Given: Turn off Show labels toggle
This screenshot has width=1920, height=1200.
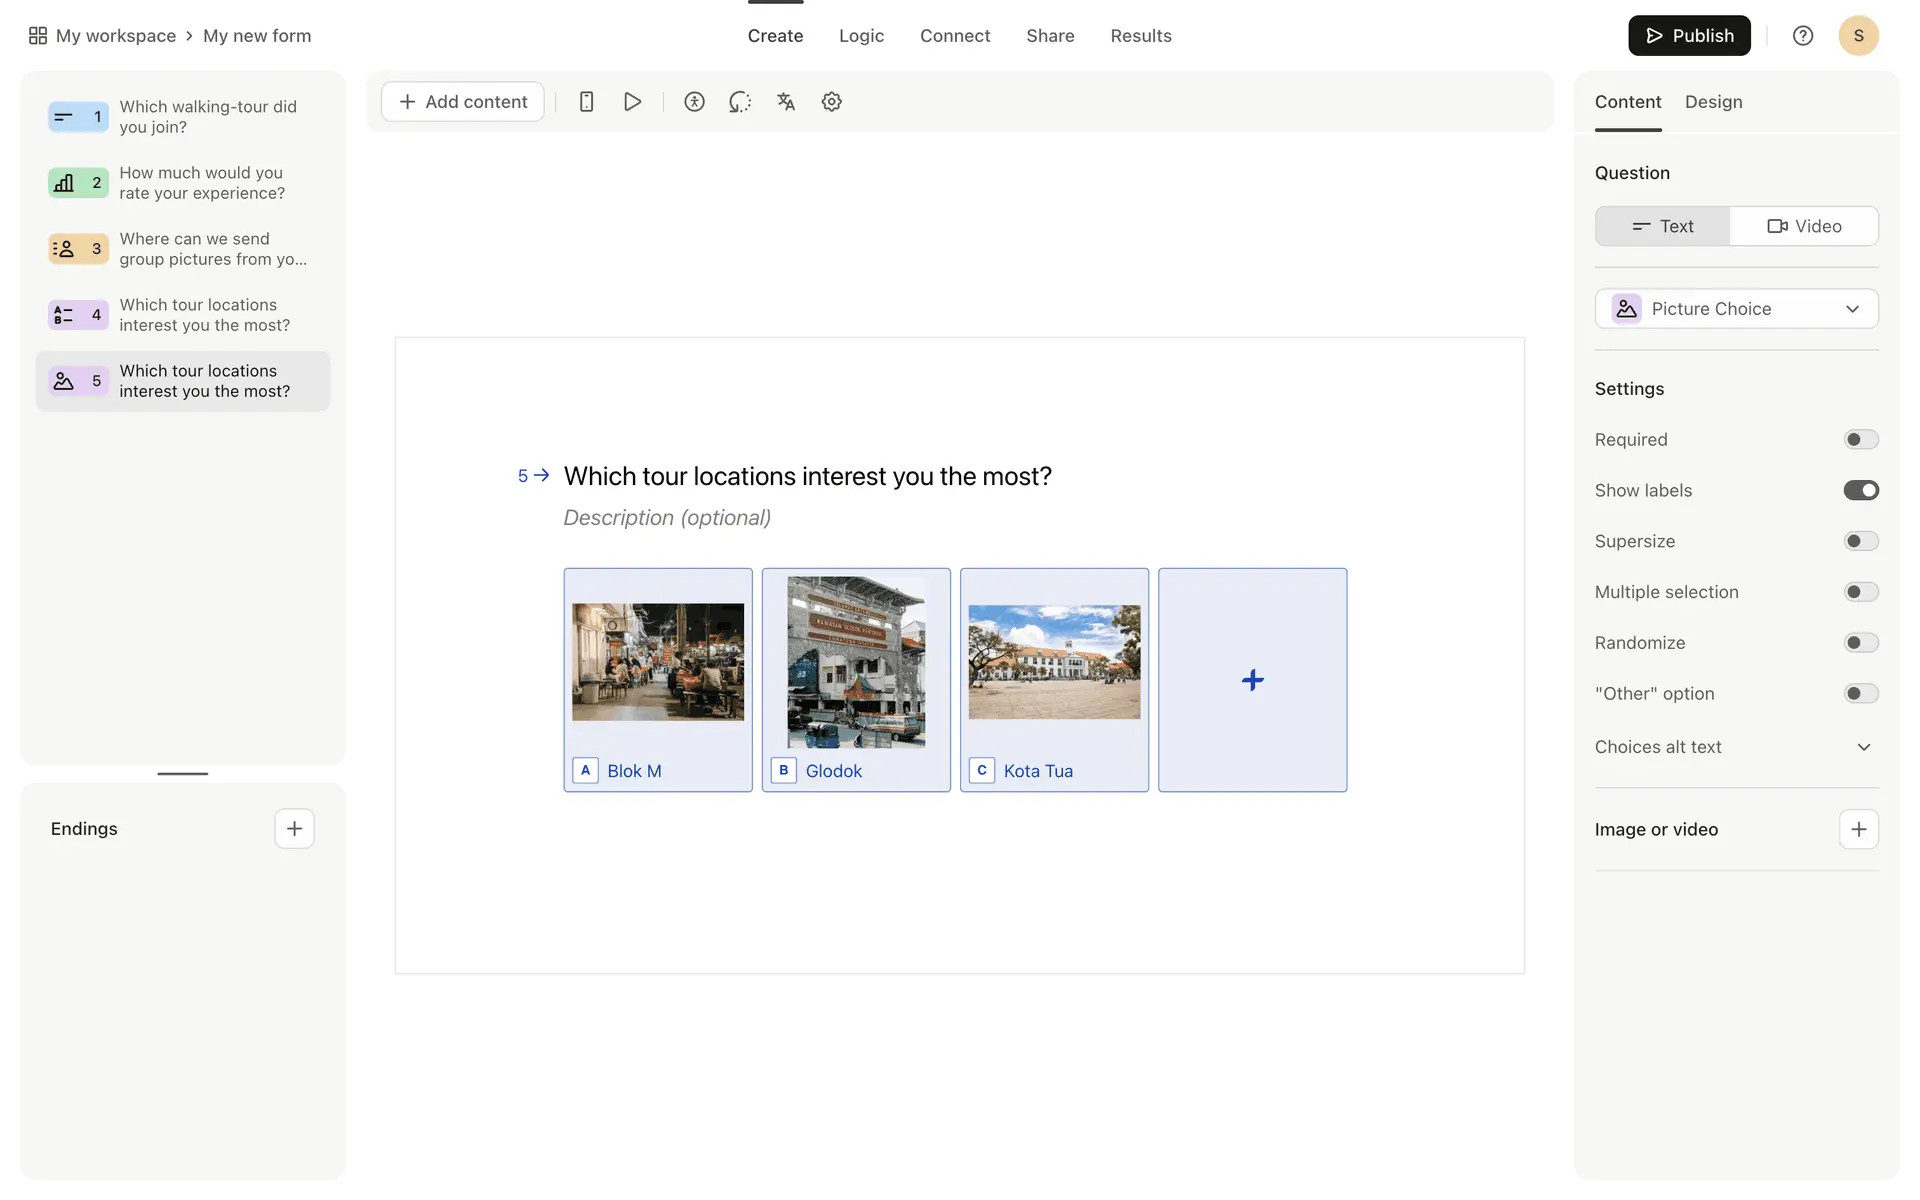Looking at the screenshot, I should tap(1860, 491).
